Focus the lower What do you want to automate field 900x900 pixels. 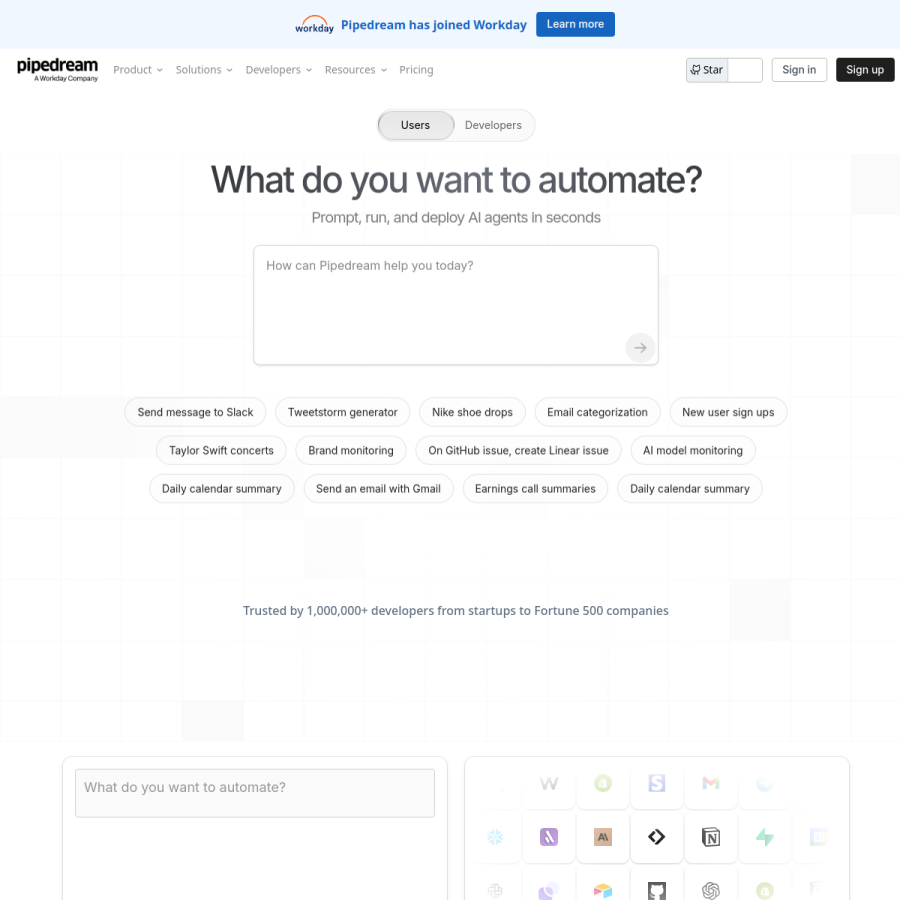coord(255,793)
